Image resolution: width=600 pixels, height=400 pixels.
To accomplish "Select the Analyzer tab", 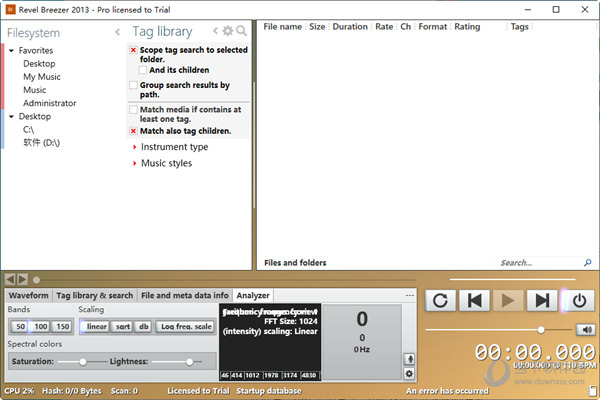I will click(253, 296).
